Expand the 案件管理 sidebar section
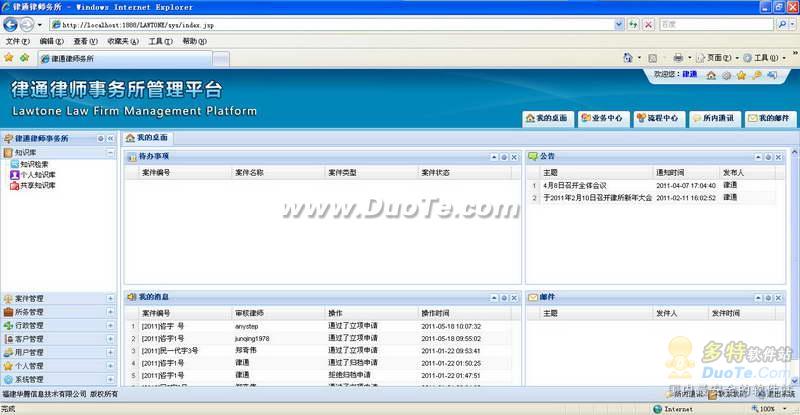This screenshot has height=415, width=800. click(110, 298)
